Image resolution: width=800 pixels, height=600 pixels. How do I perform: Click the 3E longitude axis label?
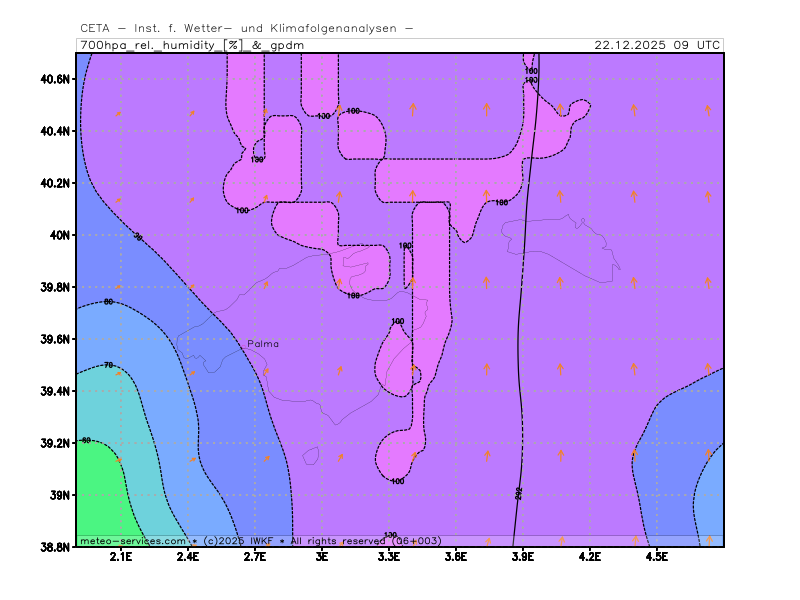322,557
